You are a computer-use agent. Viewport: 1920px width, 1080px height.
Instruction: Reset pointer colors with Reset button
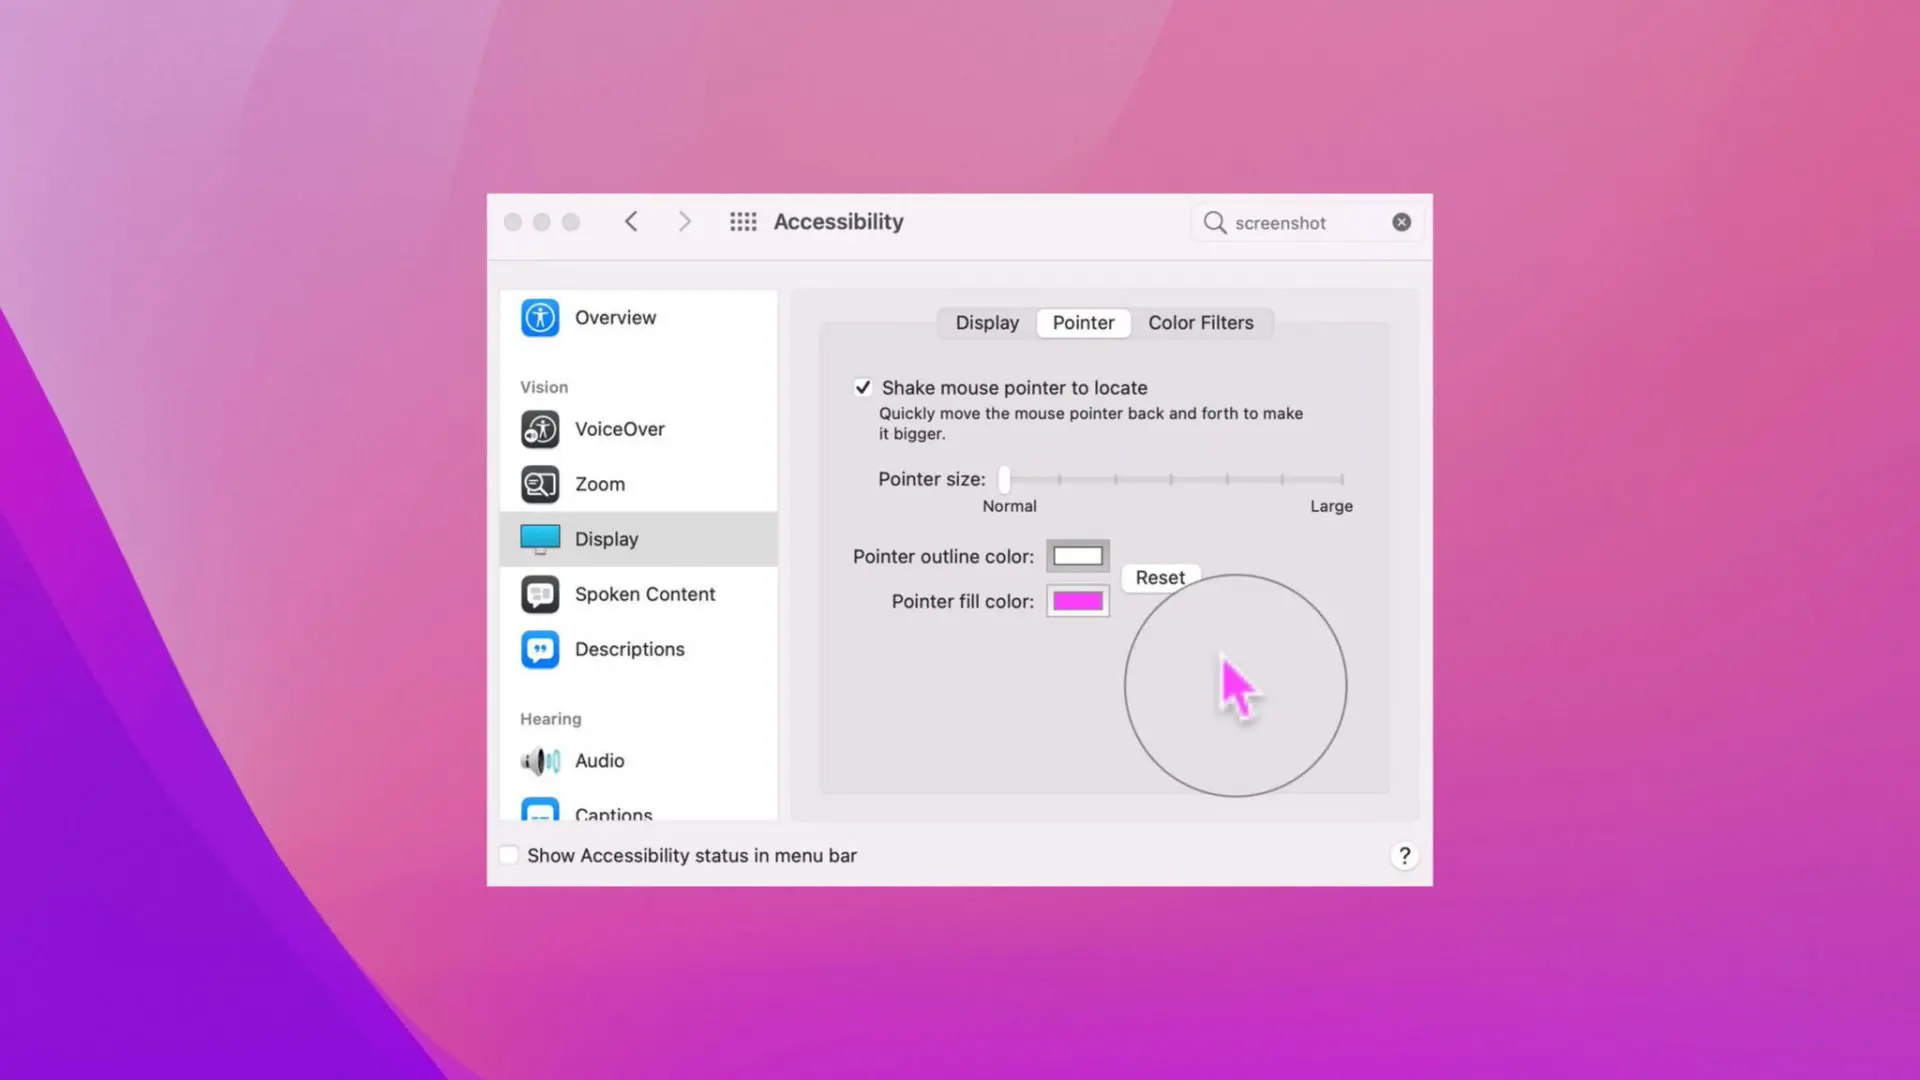click(1160, 578)
